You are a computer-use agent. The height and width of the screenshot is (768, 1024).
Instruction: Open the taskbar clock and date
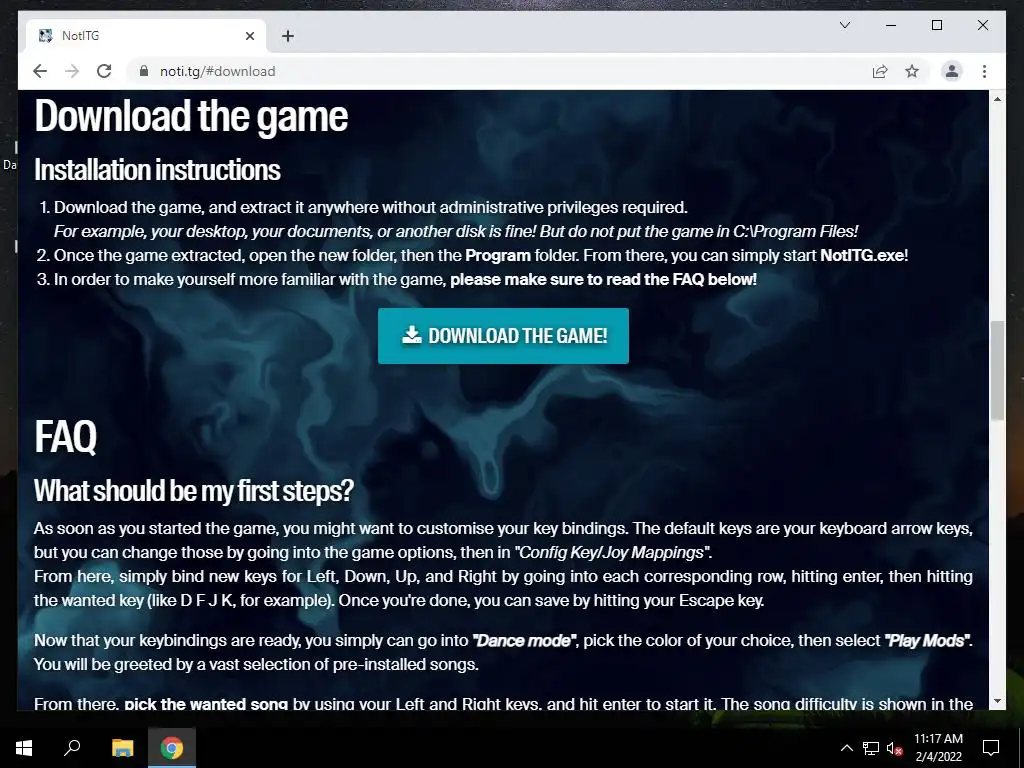(x=938, y=748)
